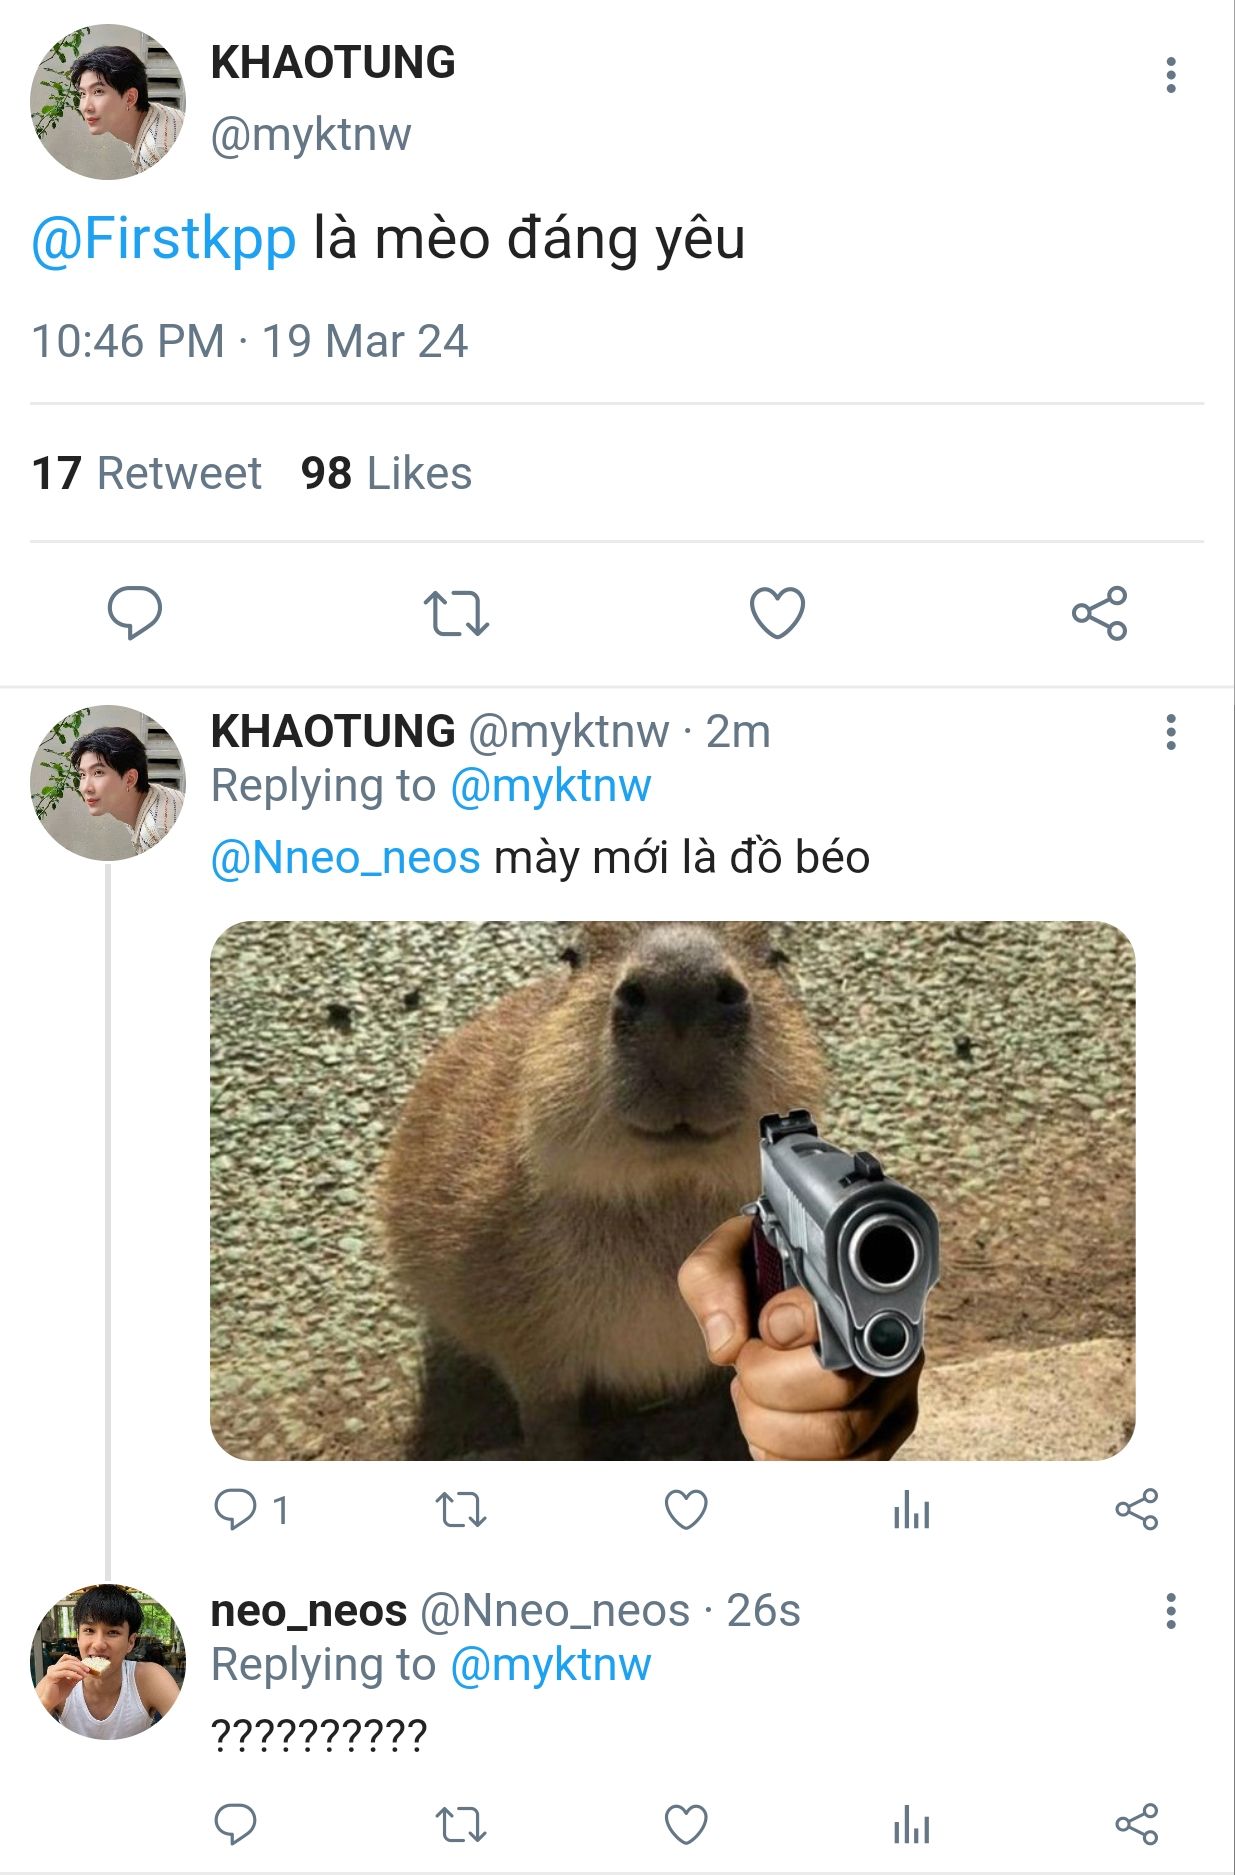
Task: Retweet neo_neos's reply
Action: (x=461, y=1825)
